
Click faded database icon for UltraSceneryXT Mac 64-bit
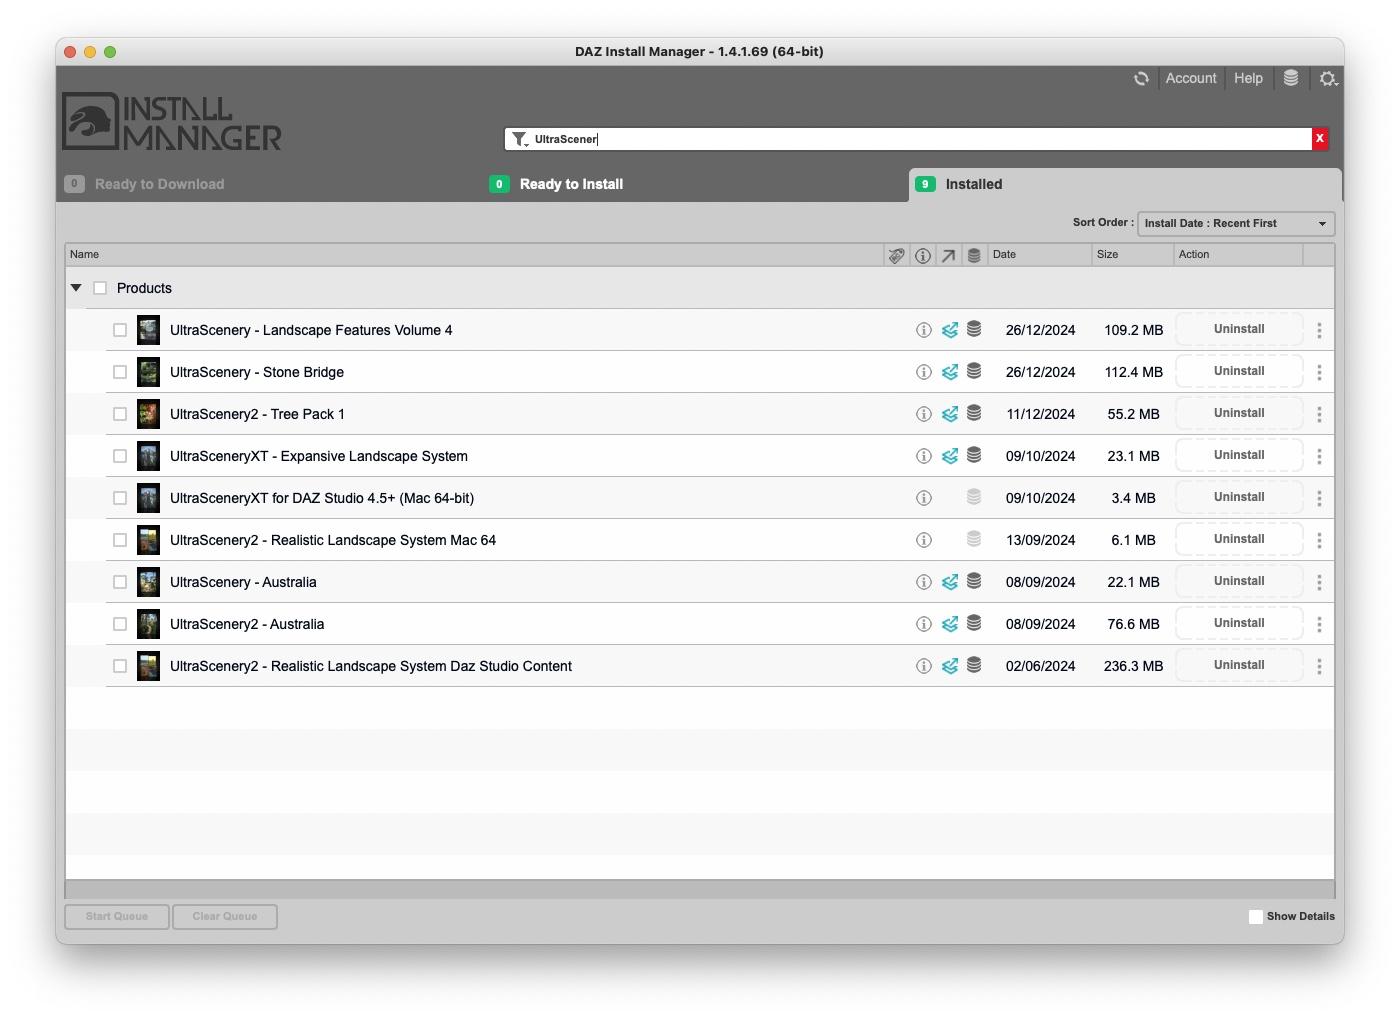click(974, 497)
